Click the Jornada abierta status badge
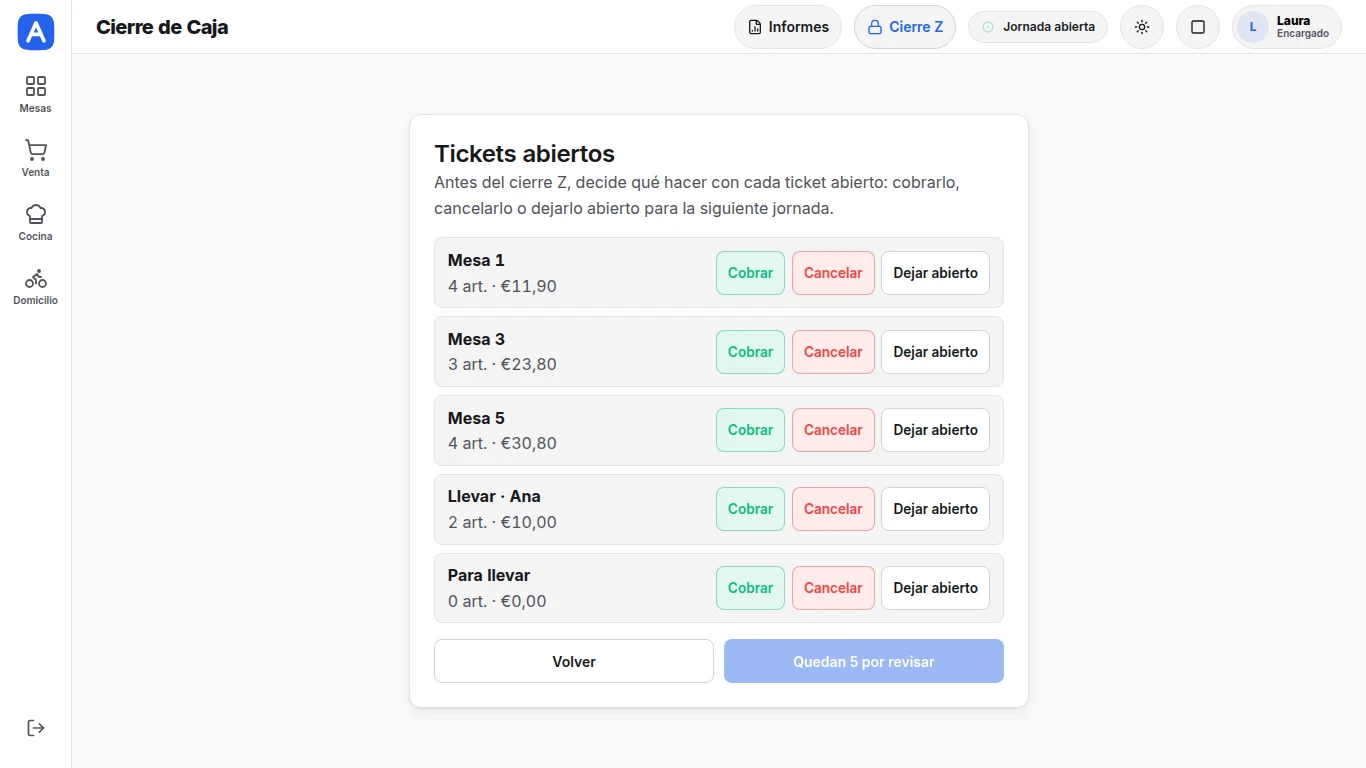The width and height of the screenshot is (1366, 768). (x=1038, y=27)
